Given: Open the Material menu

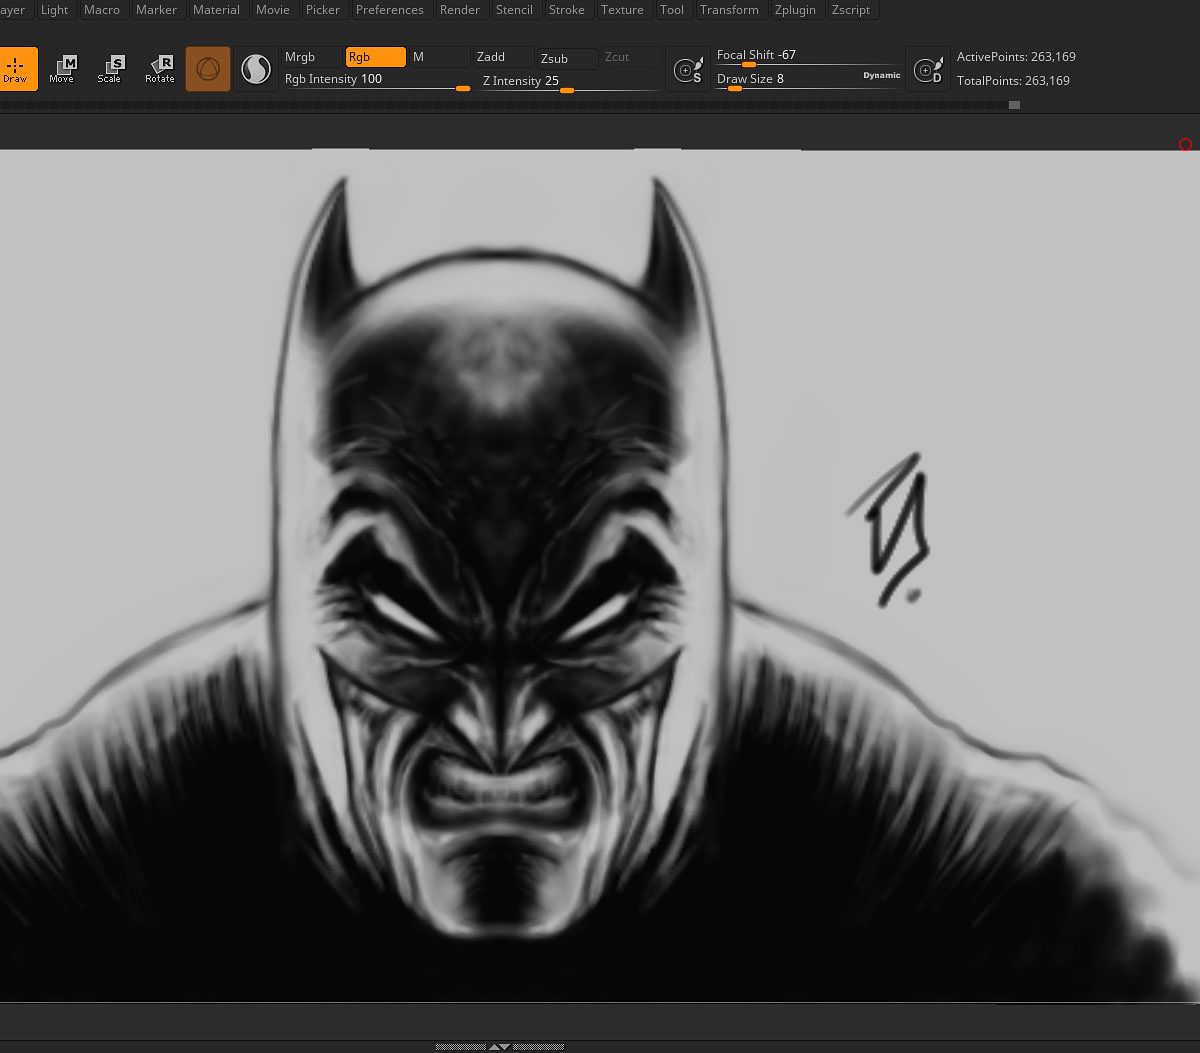Looking at the screenshot, I should [216, 10].
